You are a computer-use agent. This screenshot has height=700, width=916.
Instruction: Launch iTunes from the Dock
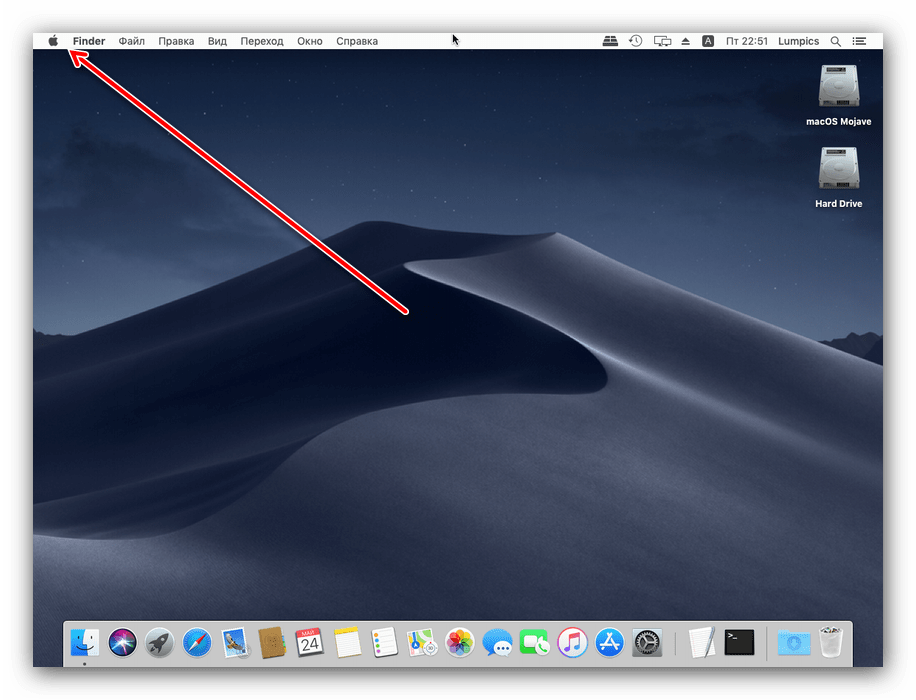(572, 642)
